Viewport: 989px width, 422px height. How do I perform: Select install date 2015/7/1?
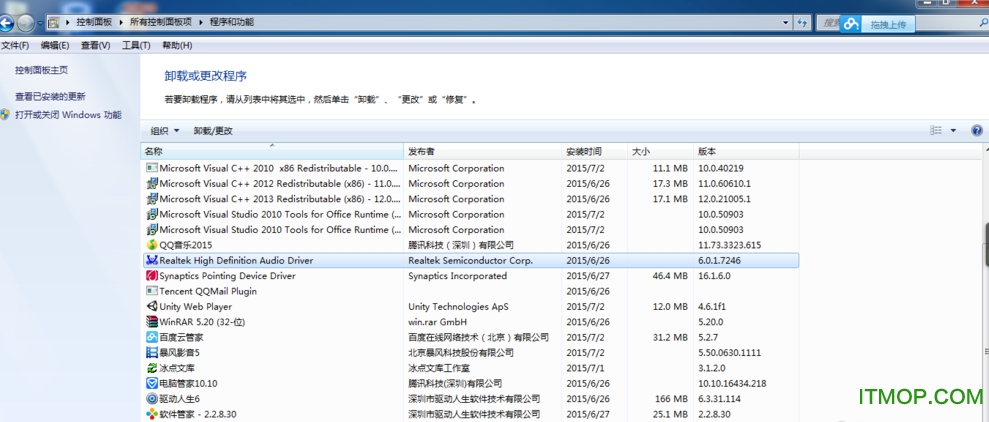pos(585,368)
